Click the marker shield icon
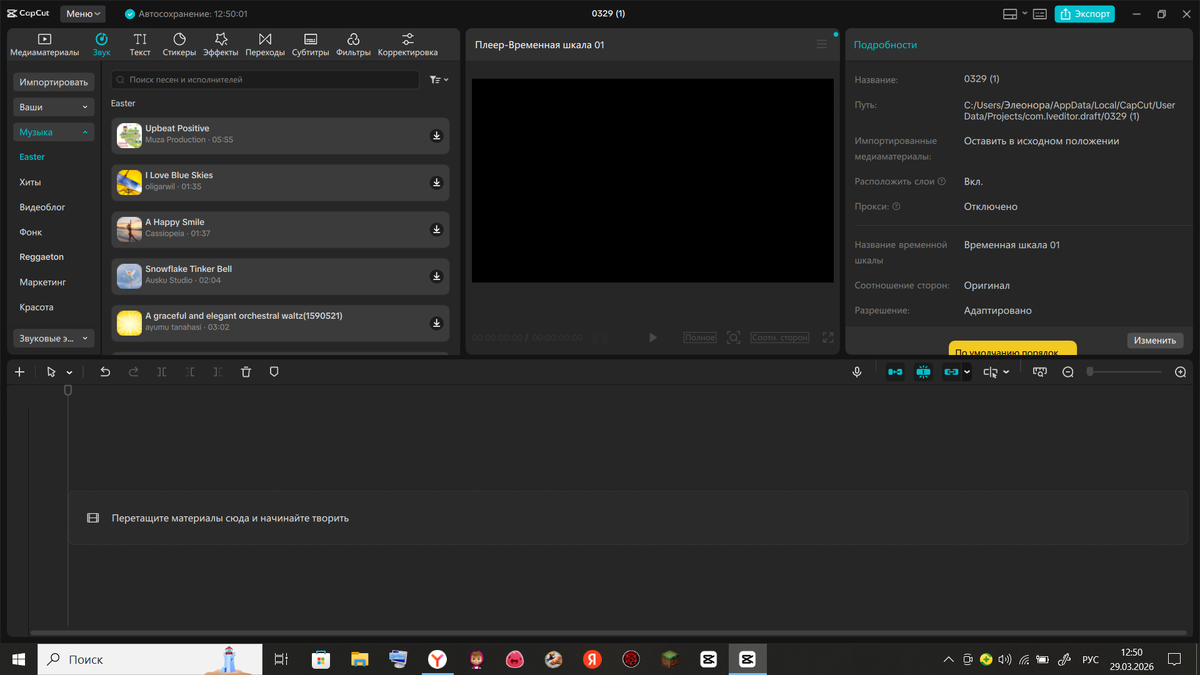The image size is (1200, 675). pos(274,372)
